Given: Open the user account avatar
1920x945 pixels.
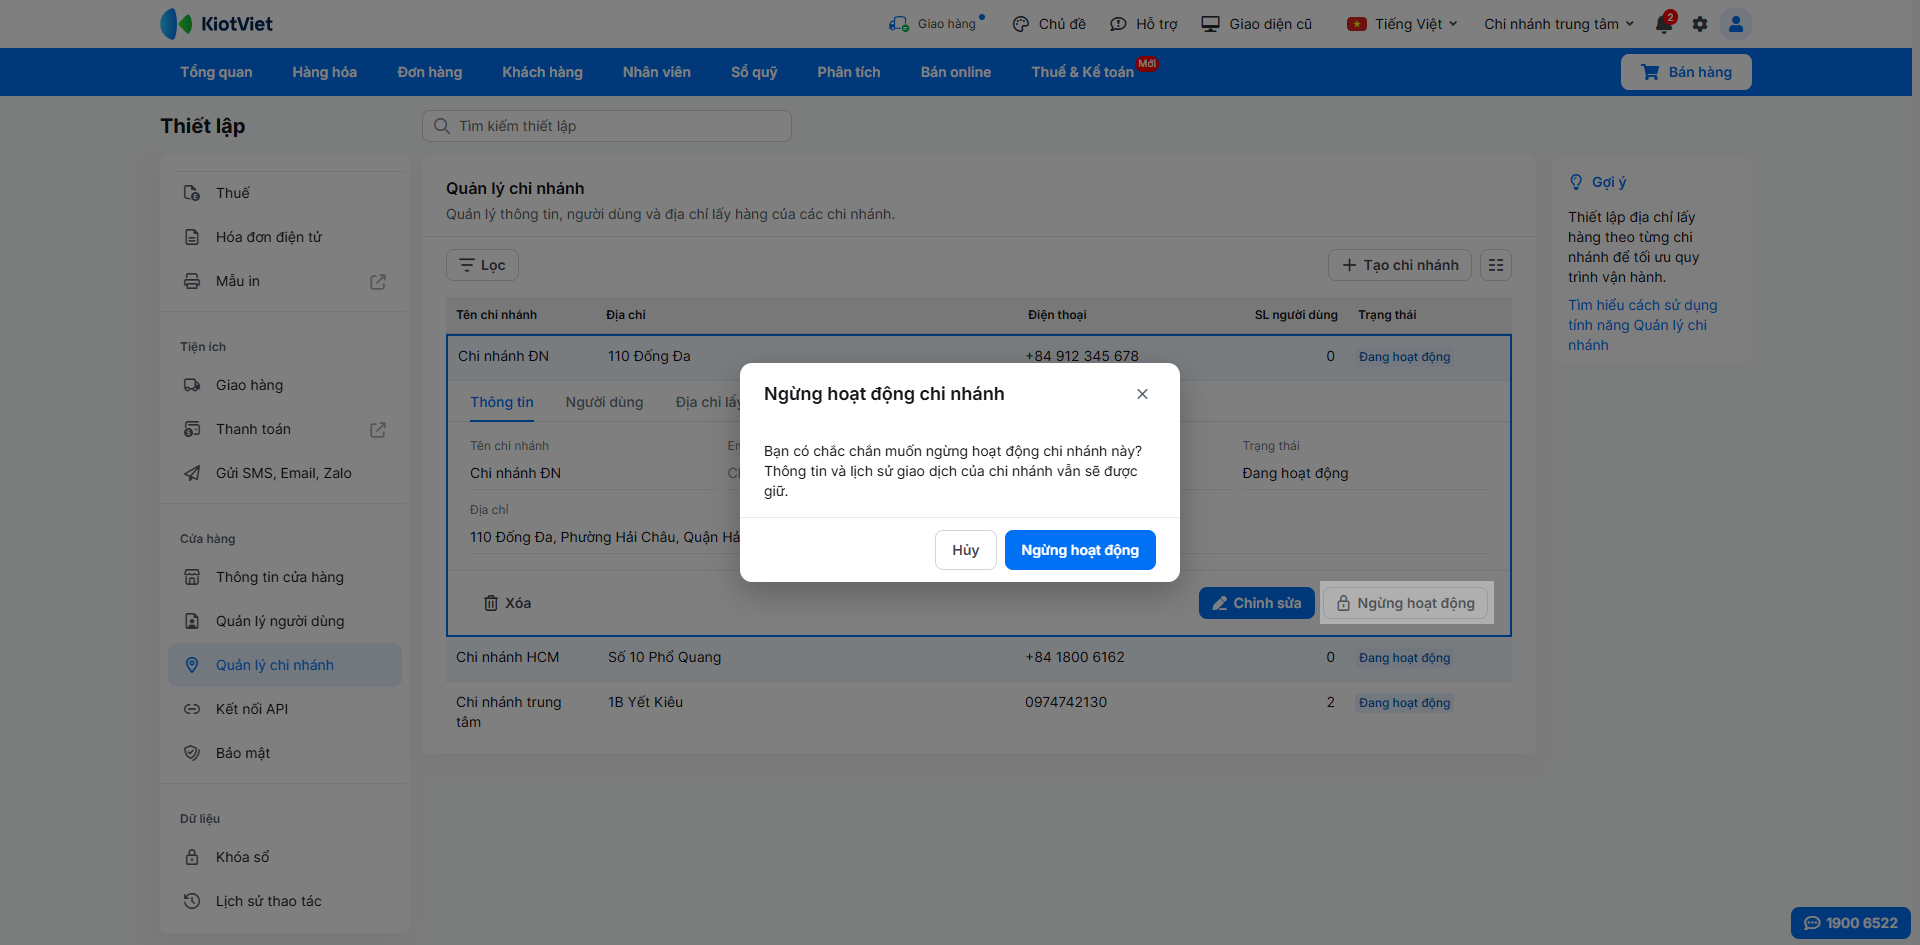Looking at the screenshot, I should point(1736,24).
